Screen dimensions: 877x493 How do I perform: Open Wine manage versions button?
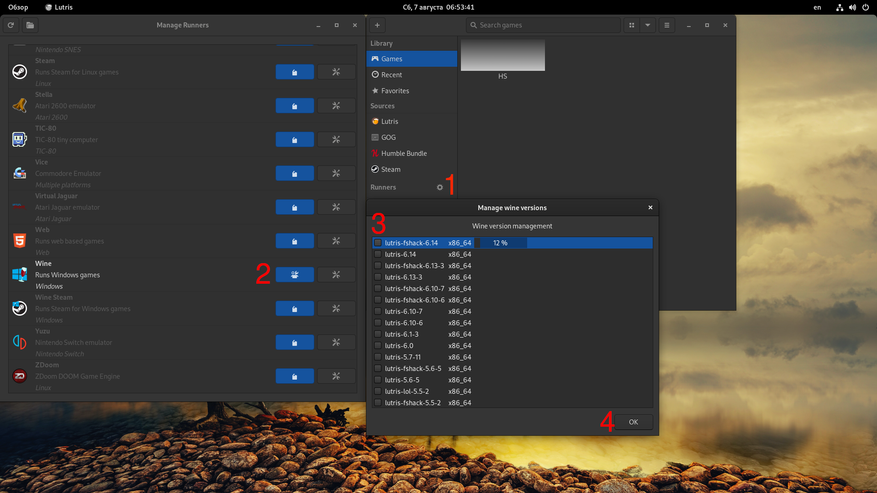click(294, 275)
